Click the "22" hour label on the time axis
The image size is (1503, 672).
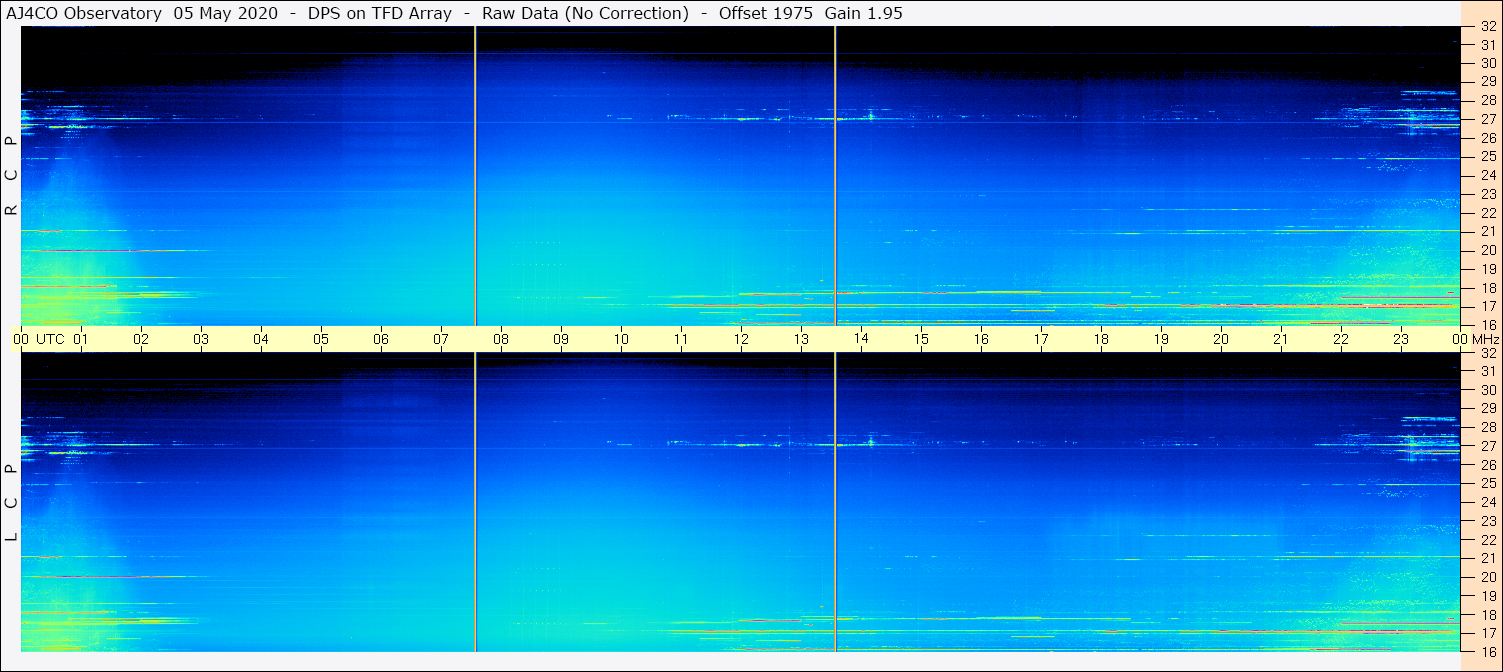(1341, 339)
